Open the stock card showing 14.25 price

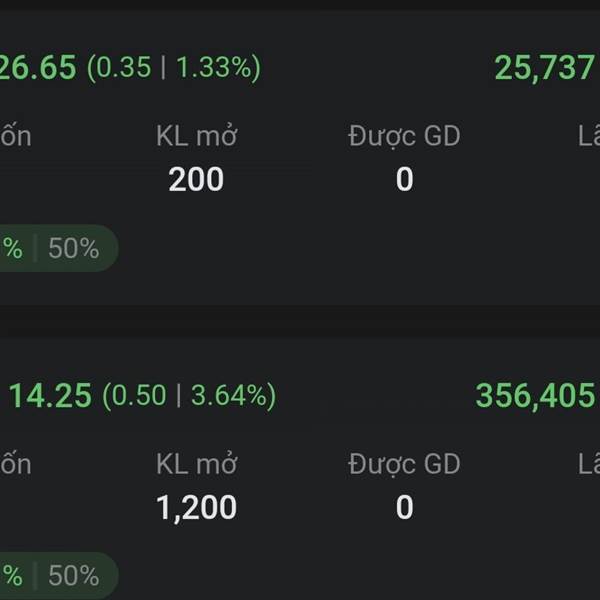[300, 469]
